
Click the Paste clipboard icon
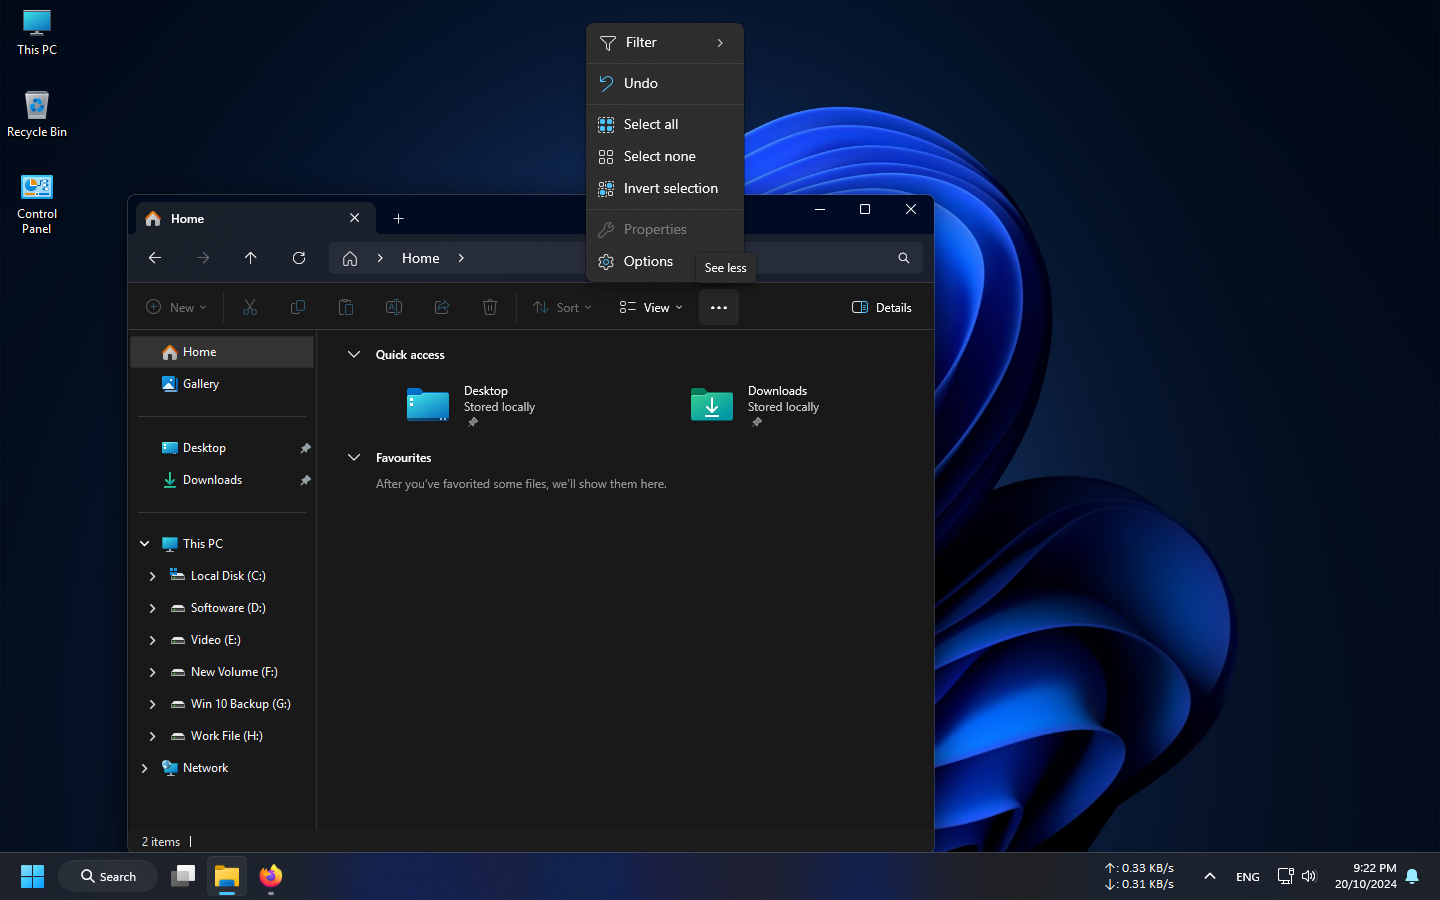(x=346, y=307)
